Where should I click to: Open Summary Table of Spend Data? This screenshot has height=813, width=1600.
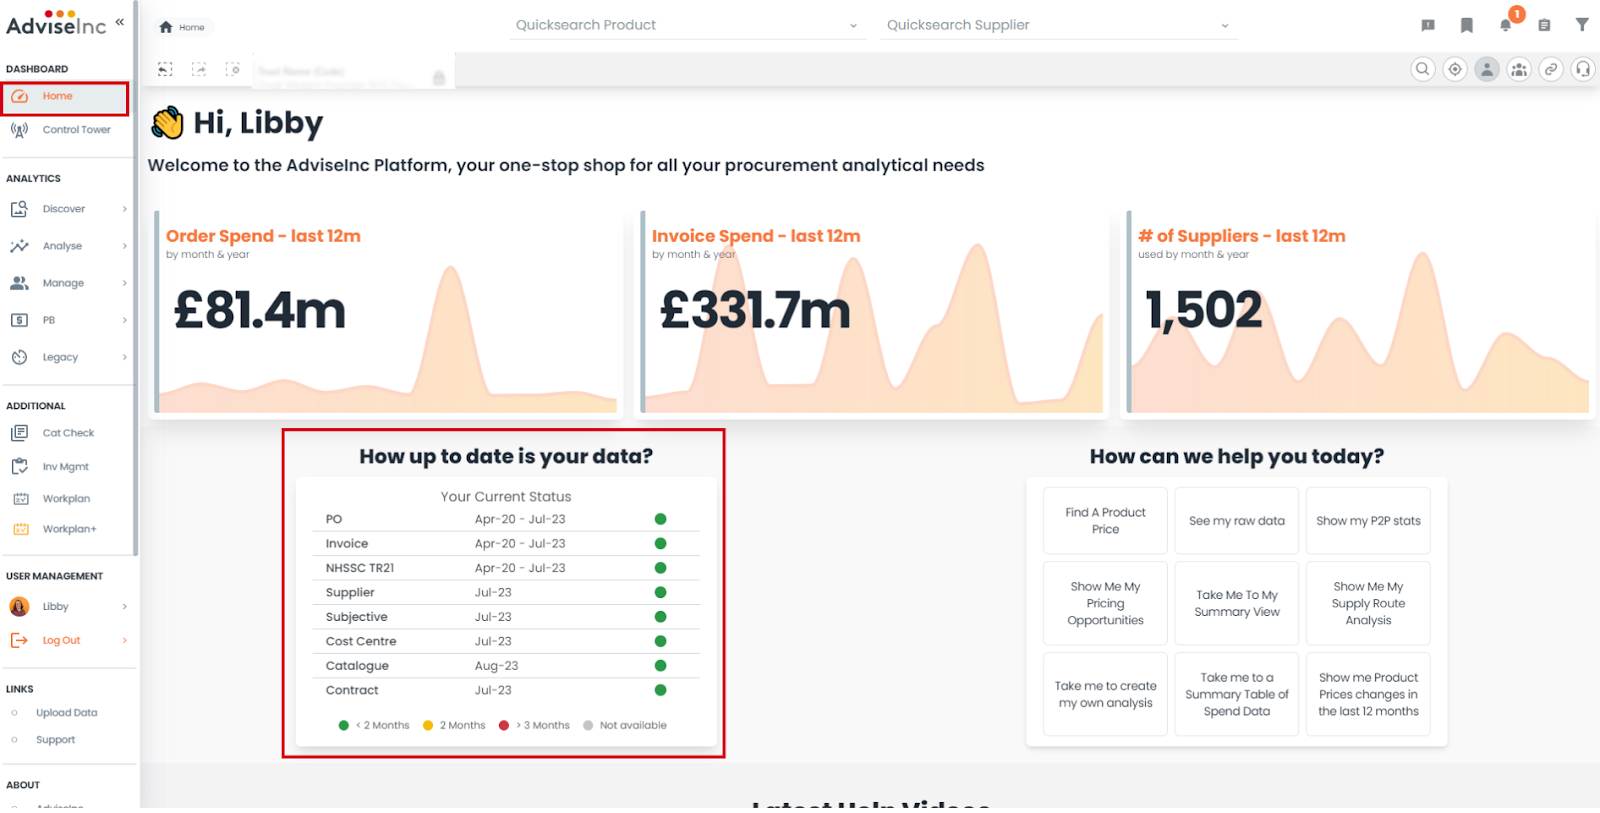[1237, 694]
